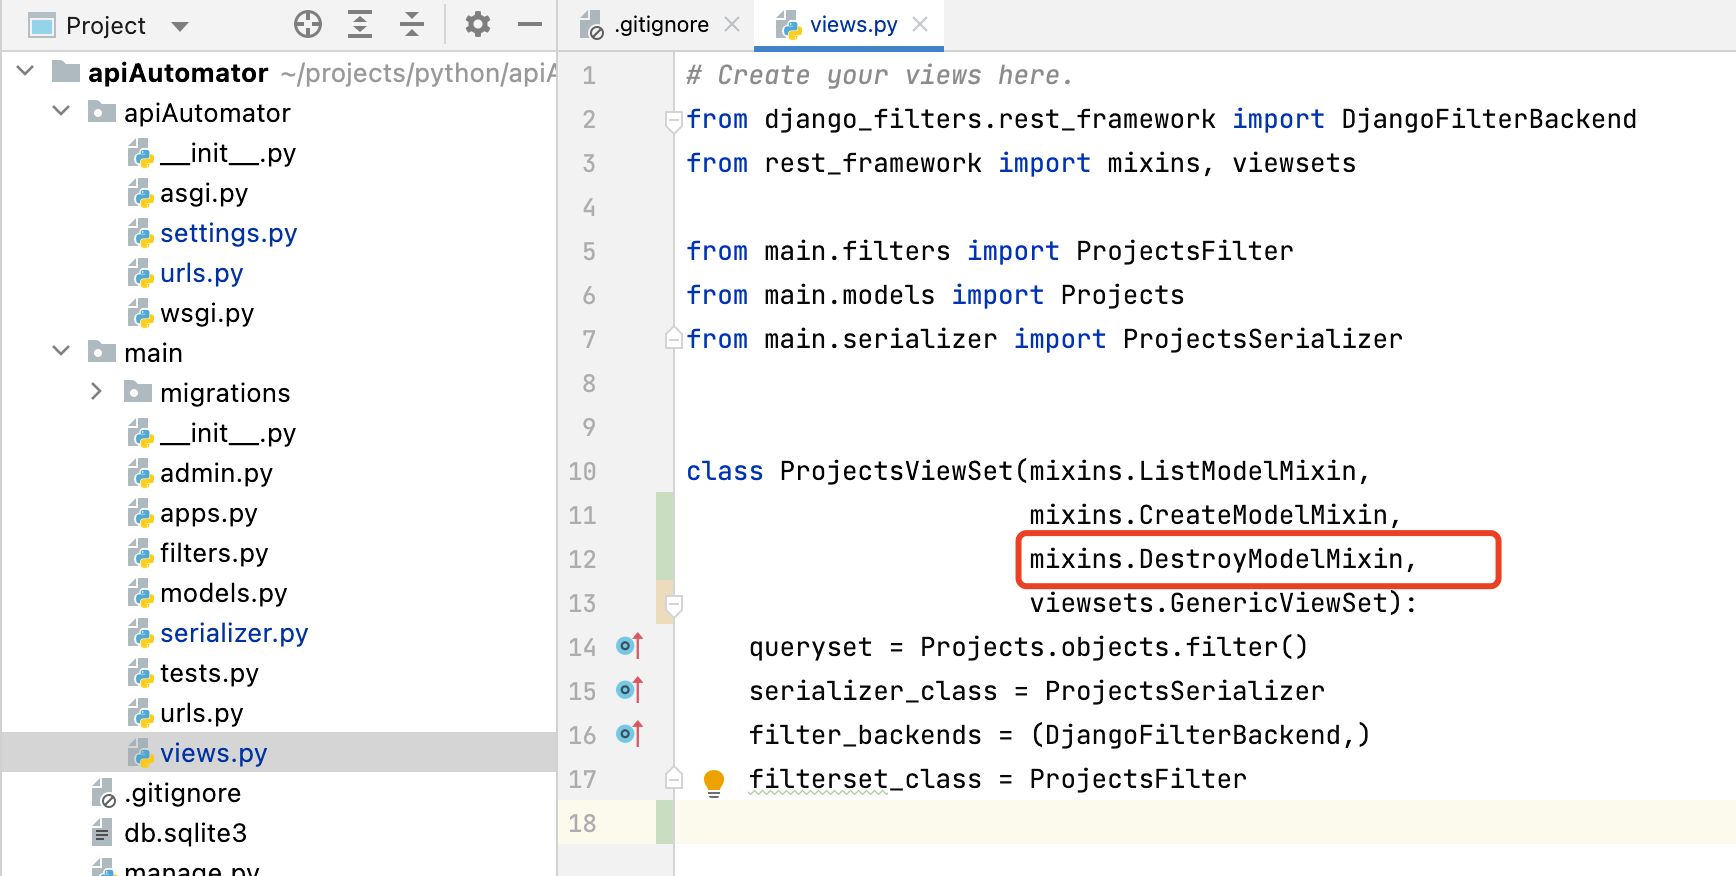Viewport: 1736px width, 876px height.
Task: Open Project panel settings gear
Action: [x=478, y=25]
